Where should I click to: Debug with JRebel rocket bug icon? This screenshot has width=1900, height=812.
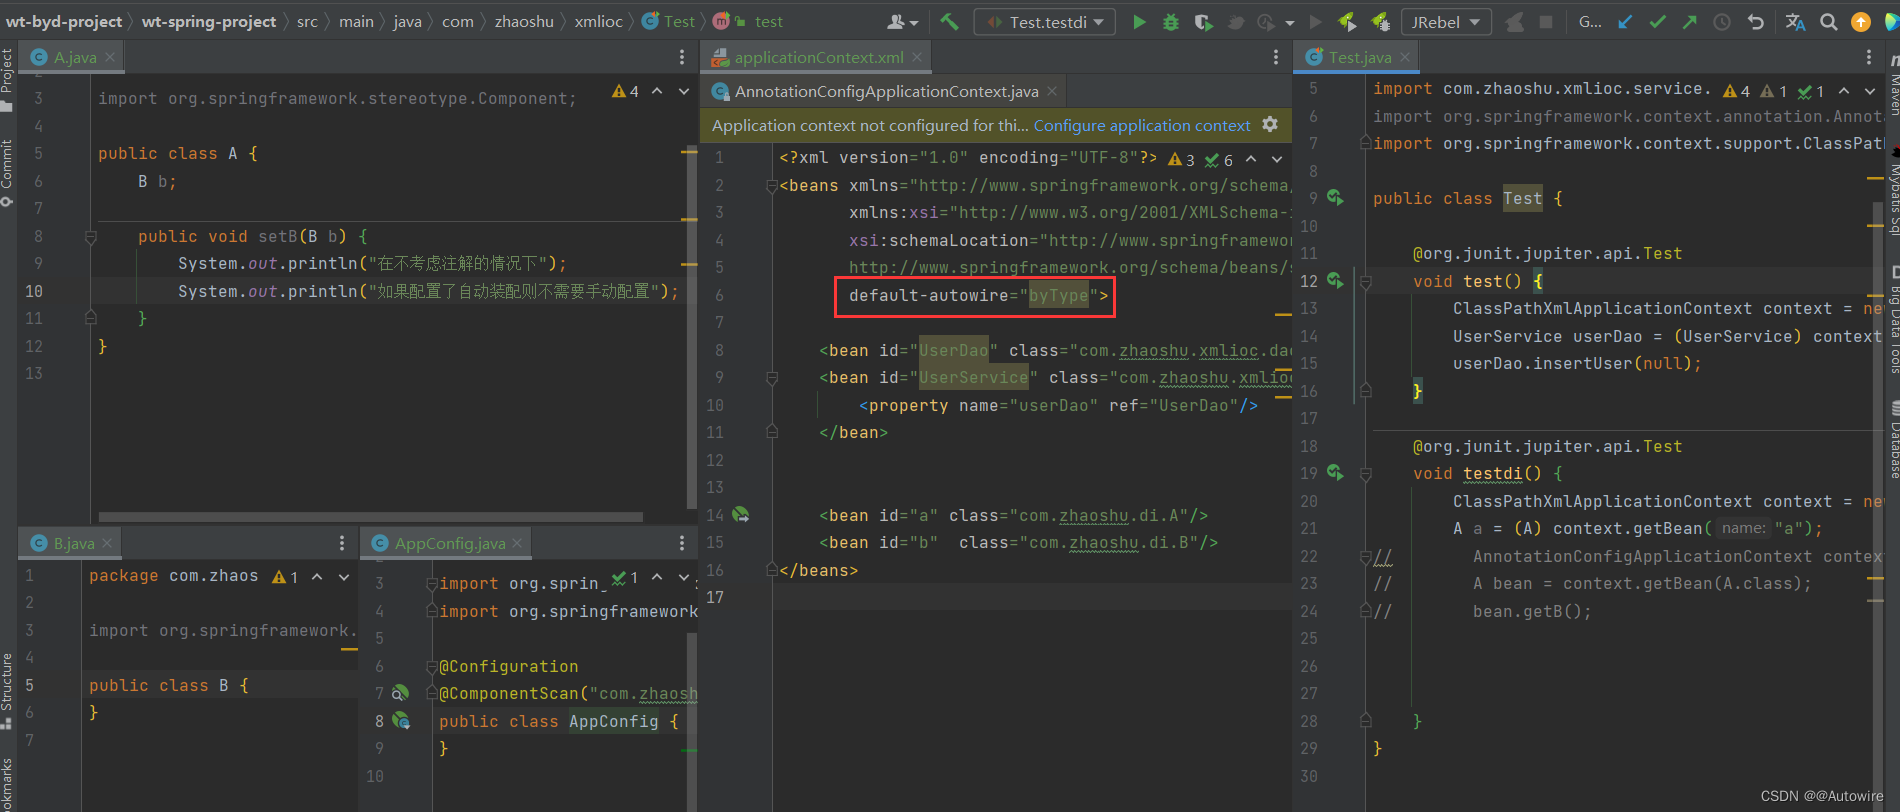(x=1380, y=22)
